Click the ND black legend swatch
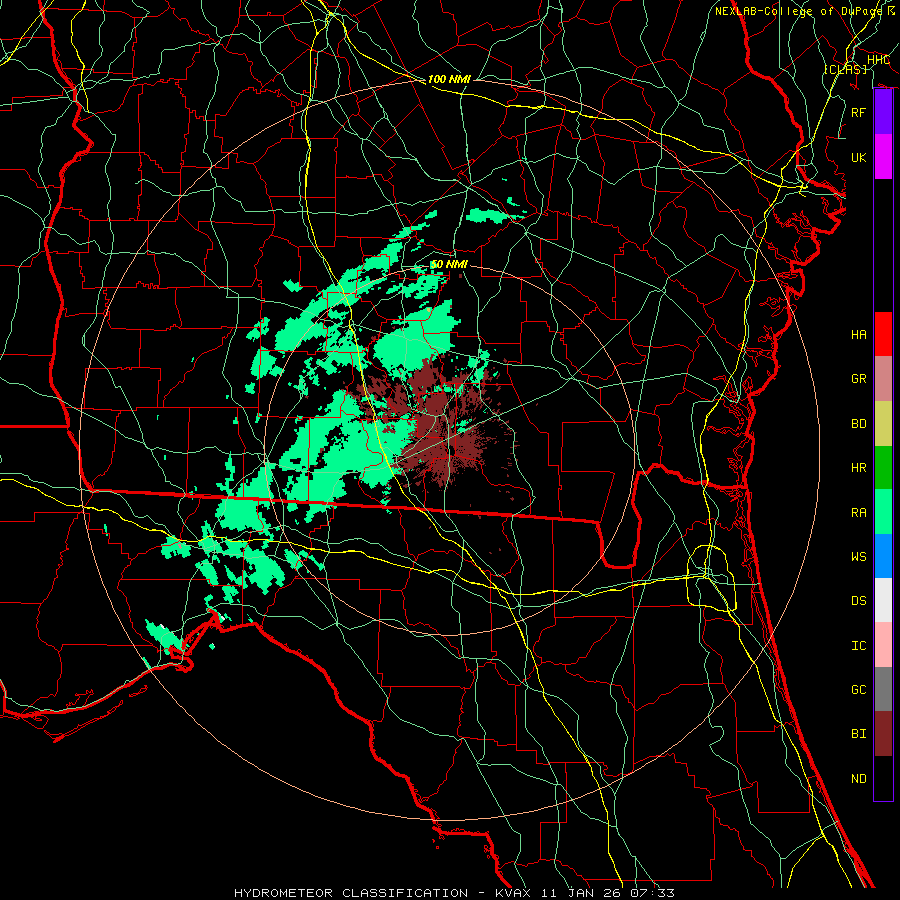This screenshot has height=900, width=900. [x=883, y=778]
